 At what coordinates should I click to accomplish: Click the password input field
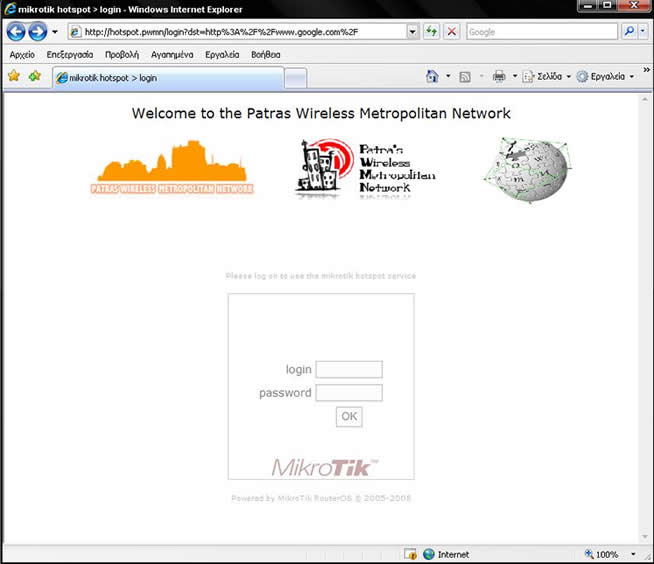pyautogui.click(x=349, y=393)
